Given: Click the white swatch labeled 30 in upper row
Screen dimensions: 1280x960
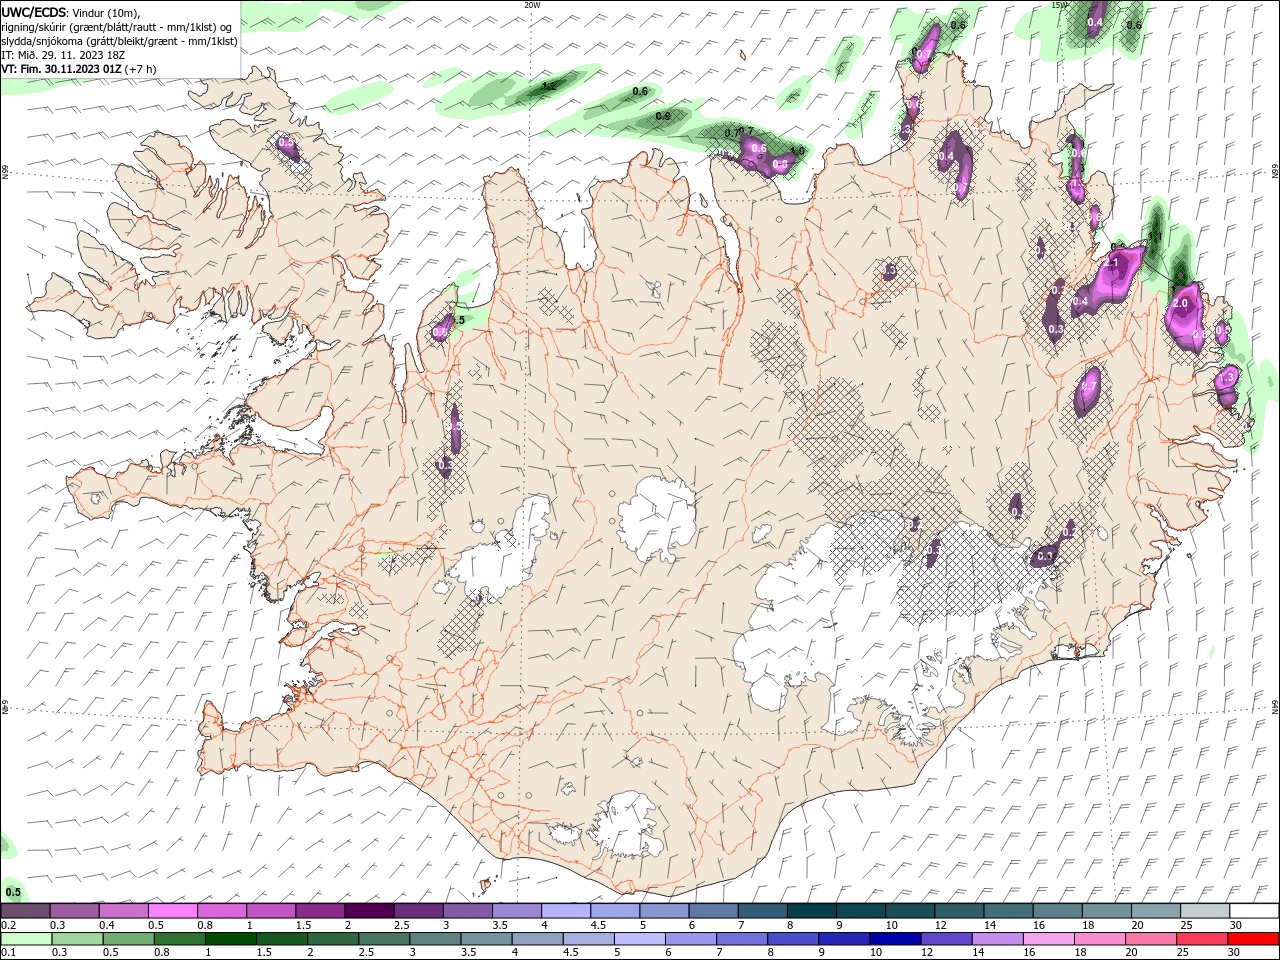Looking at the screenshot, I should (1253, 911).
